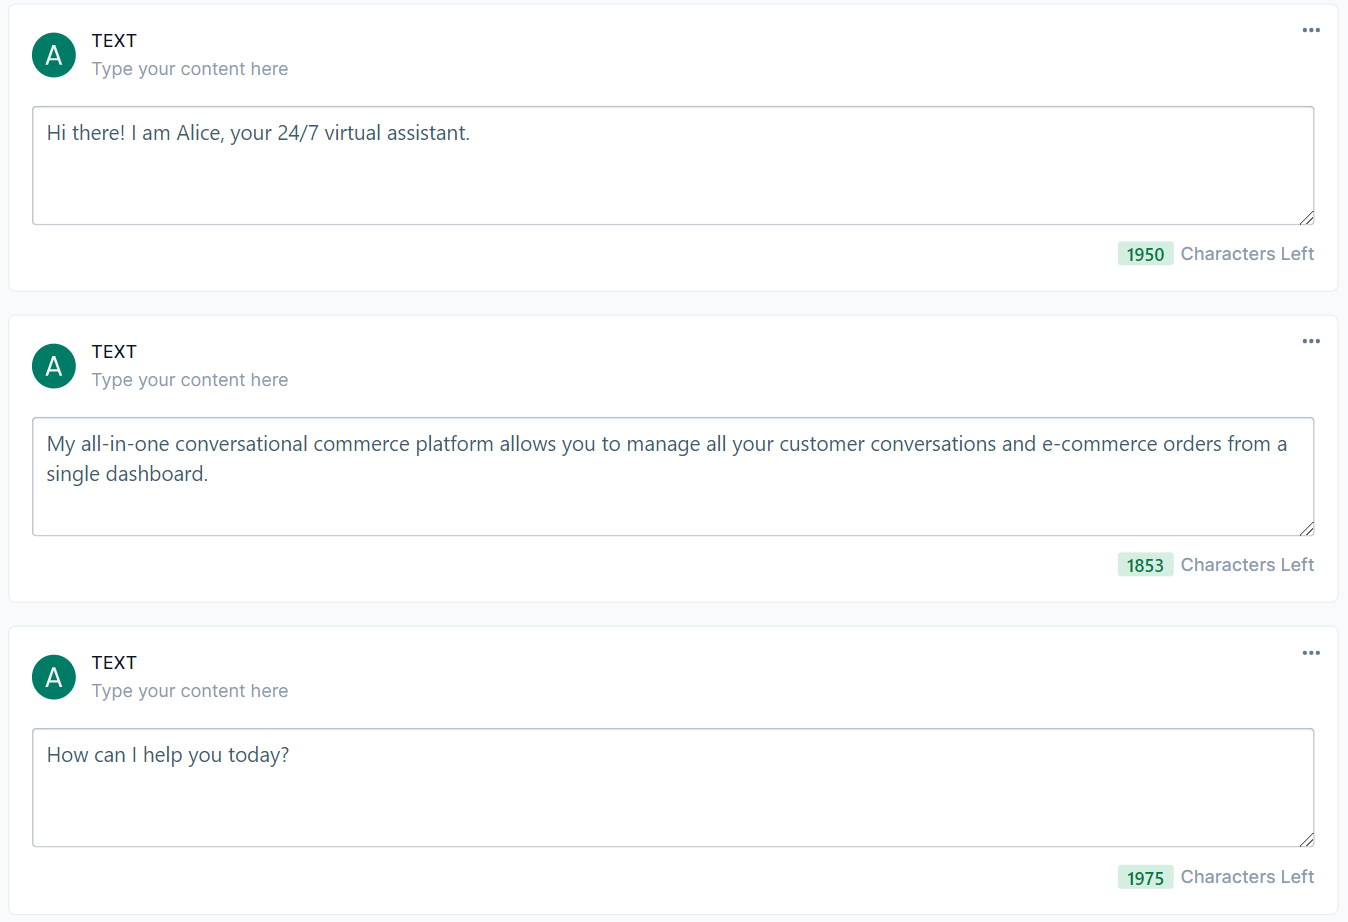The image size is (1348, 922).
Task: Click "Characters Left" label beside the 1853 counter
Action: click(x=1247, y=565)
